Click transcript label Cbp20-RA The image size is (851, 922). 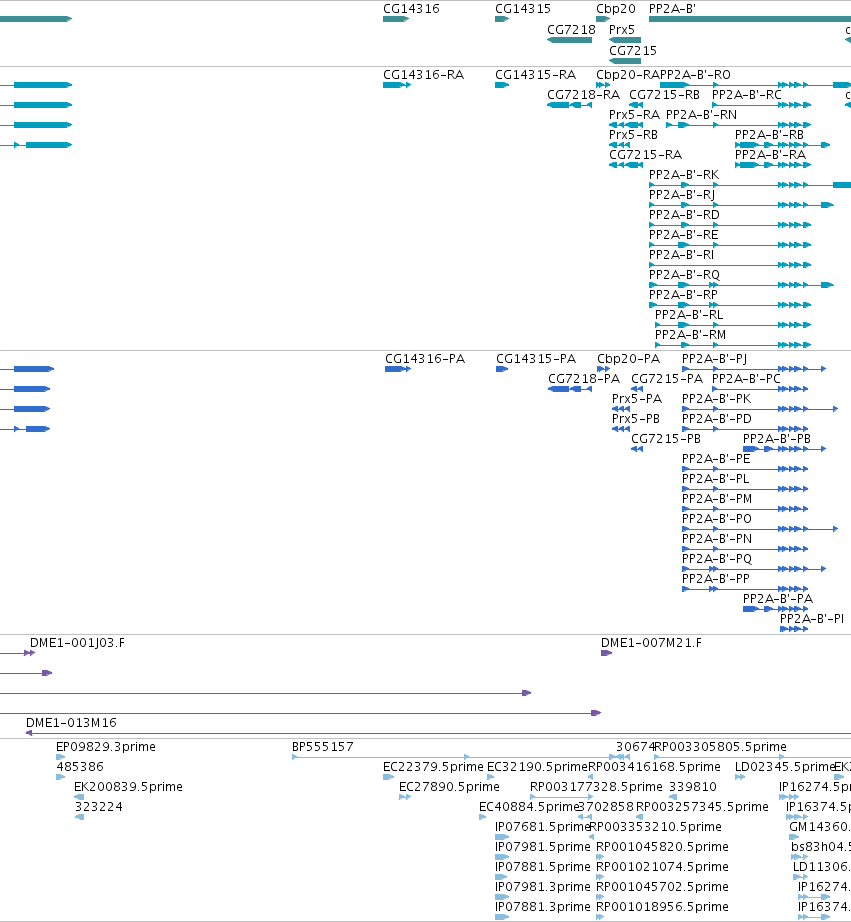point(628,75)
